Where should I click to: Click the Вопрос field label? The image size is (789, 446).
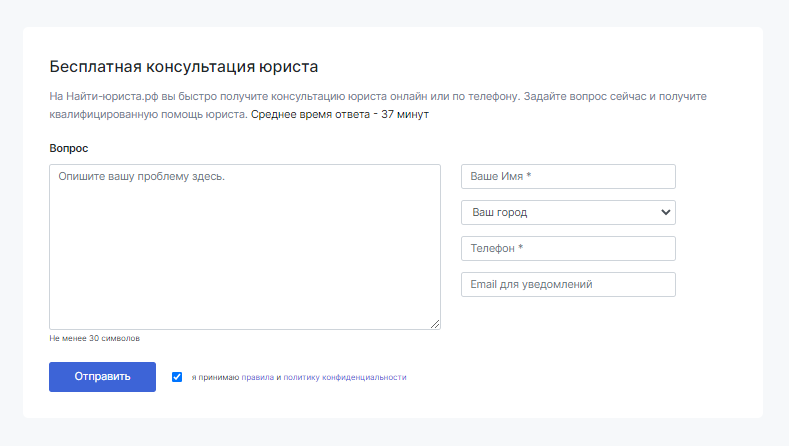(68, 148)
